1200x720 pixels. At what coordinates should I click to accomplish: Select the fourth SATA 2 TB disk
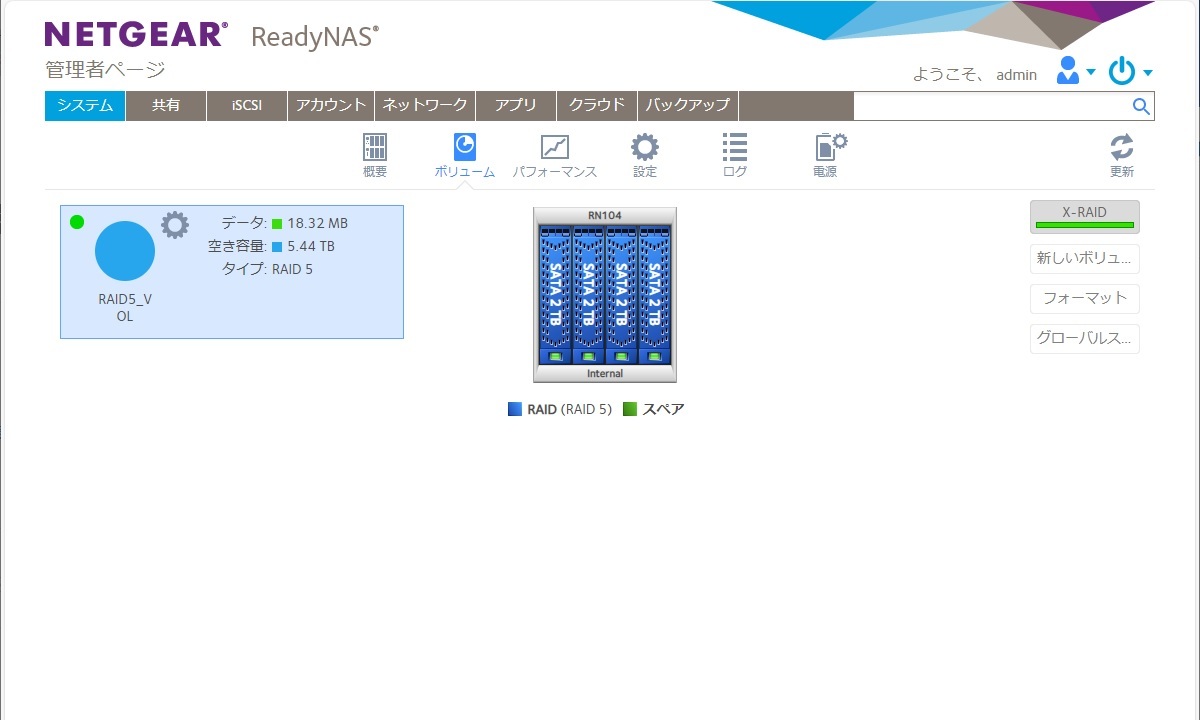pos(655,295)
